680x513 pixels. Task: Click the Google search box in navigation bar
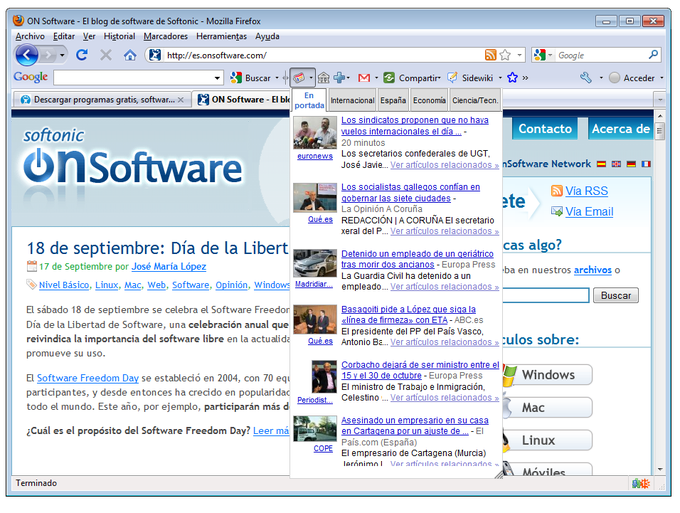point(601,55)
